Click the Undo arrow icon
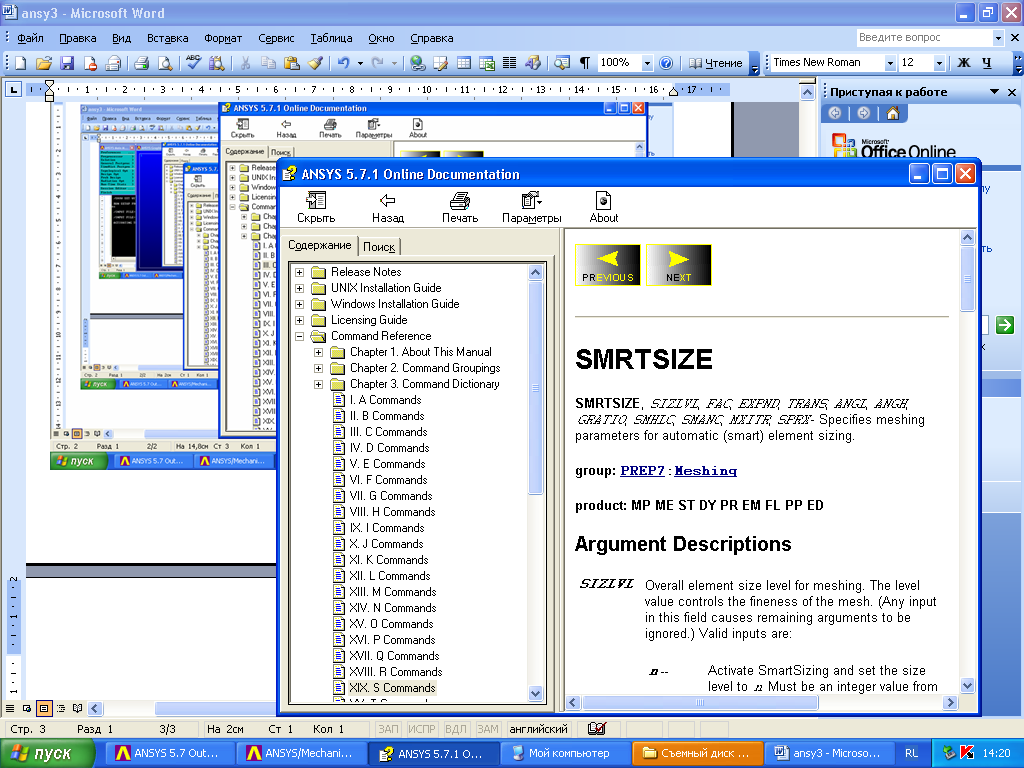 [x=344, y=63]
